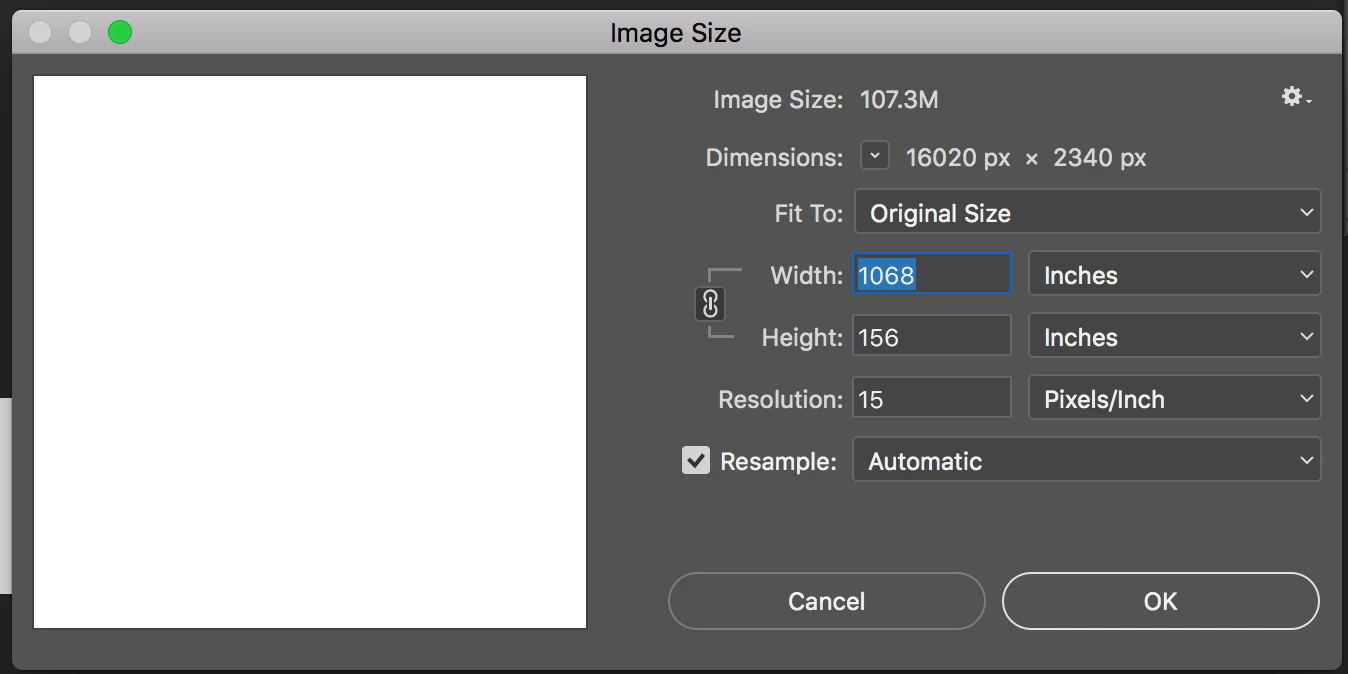
Task: Open the Fit To dropdown
Action: click(1087, 212)
